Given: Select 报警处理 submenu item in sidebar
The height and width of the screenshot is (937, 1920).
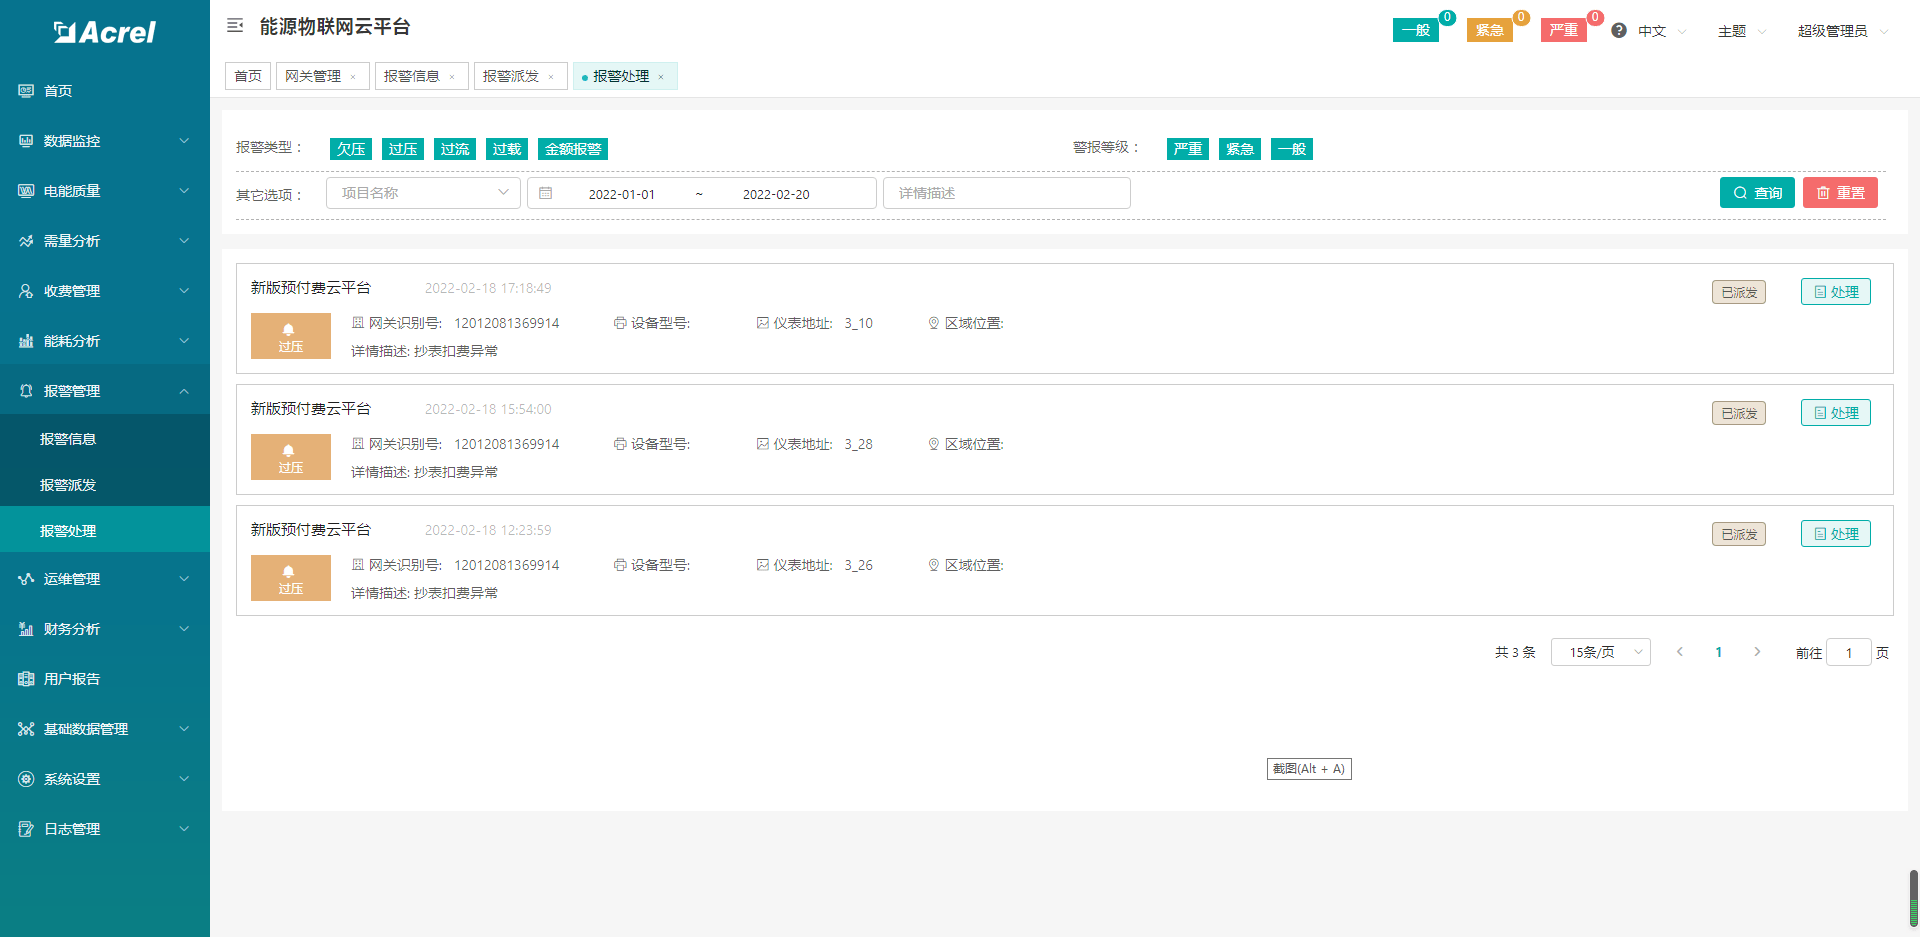Looking at the screenshot, I should [105, 531].
